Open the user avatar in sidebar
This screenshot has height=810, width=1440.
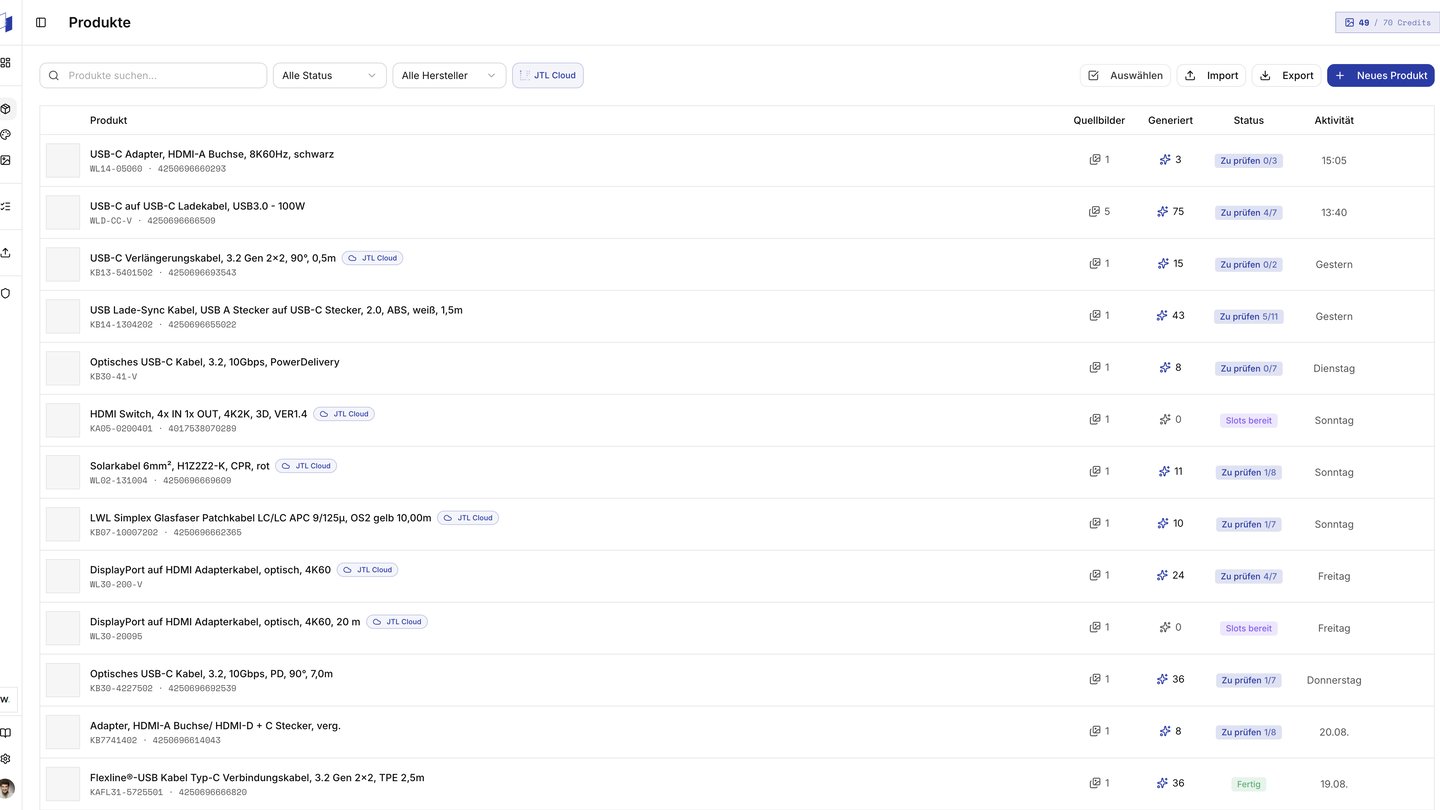click(x=6, y=788)
